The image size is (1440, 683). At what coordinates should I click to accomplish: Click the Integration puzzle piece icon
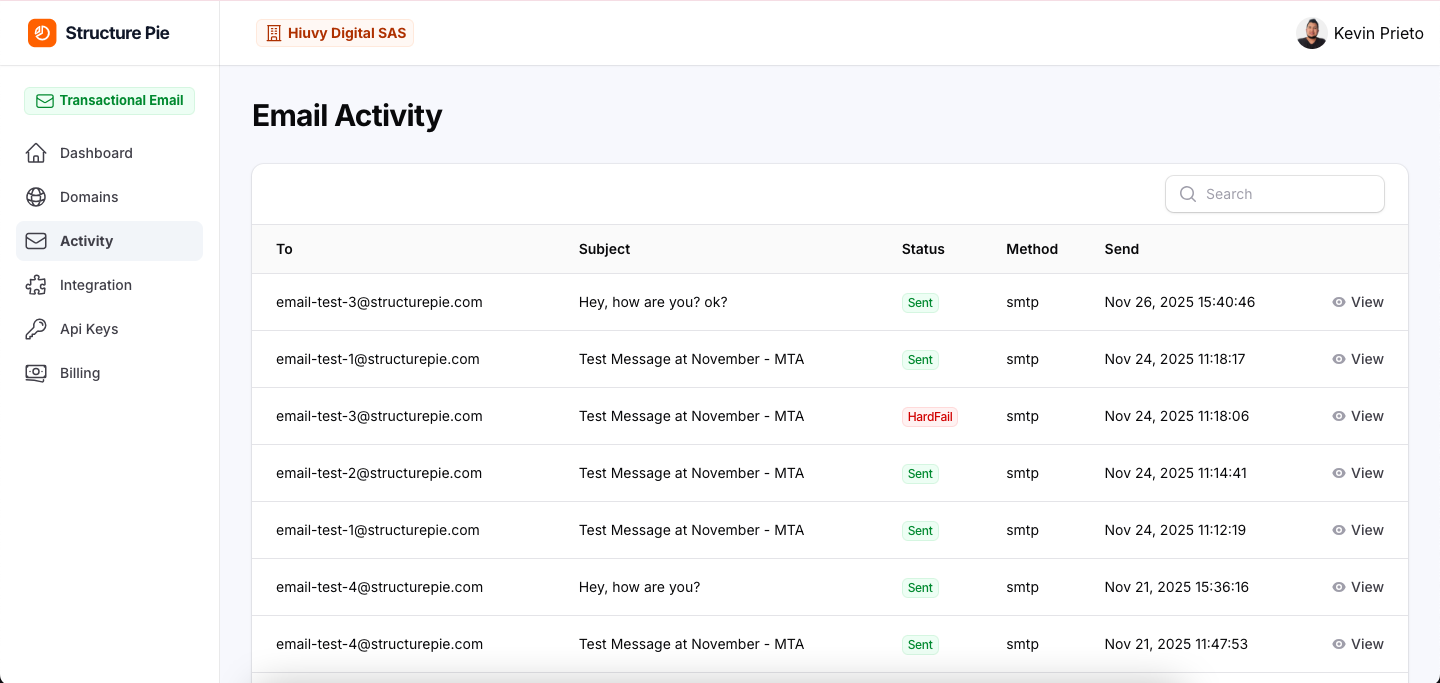point(36,285)
